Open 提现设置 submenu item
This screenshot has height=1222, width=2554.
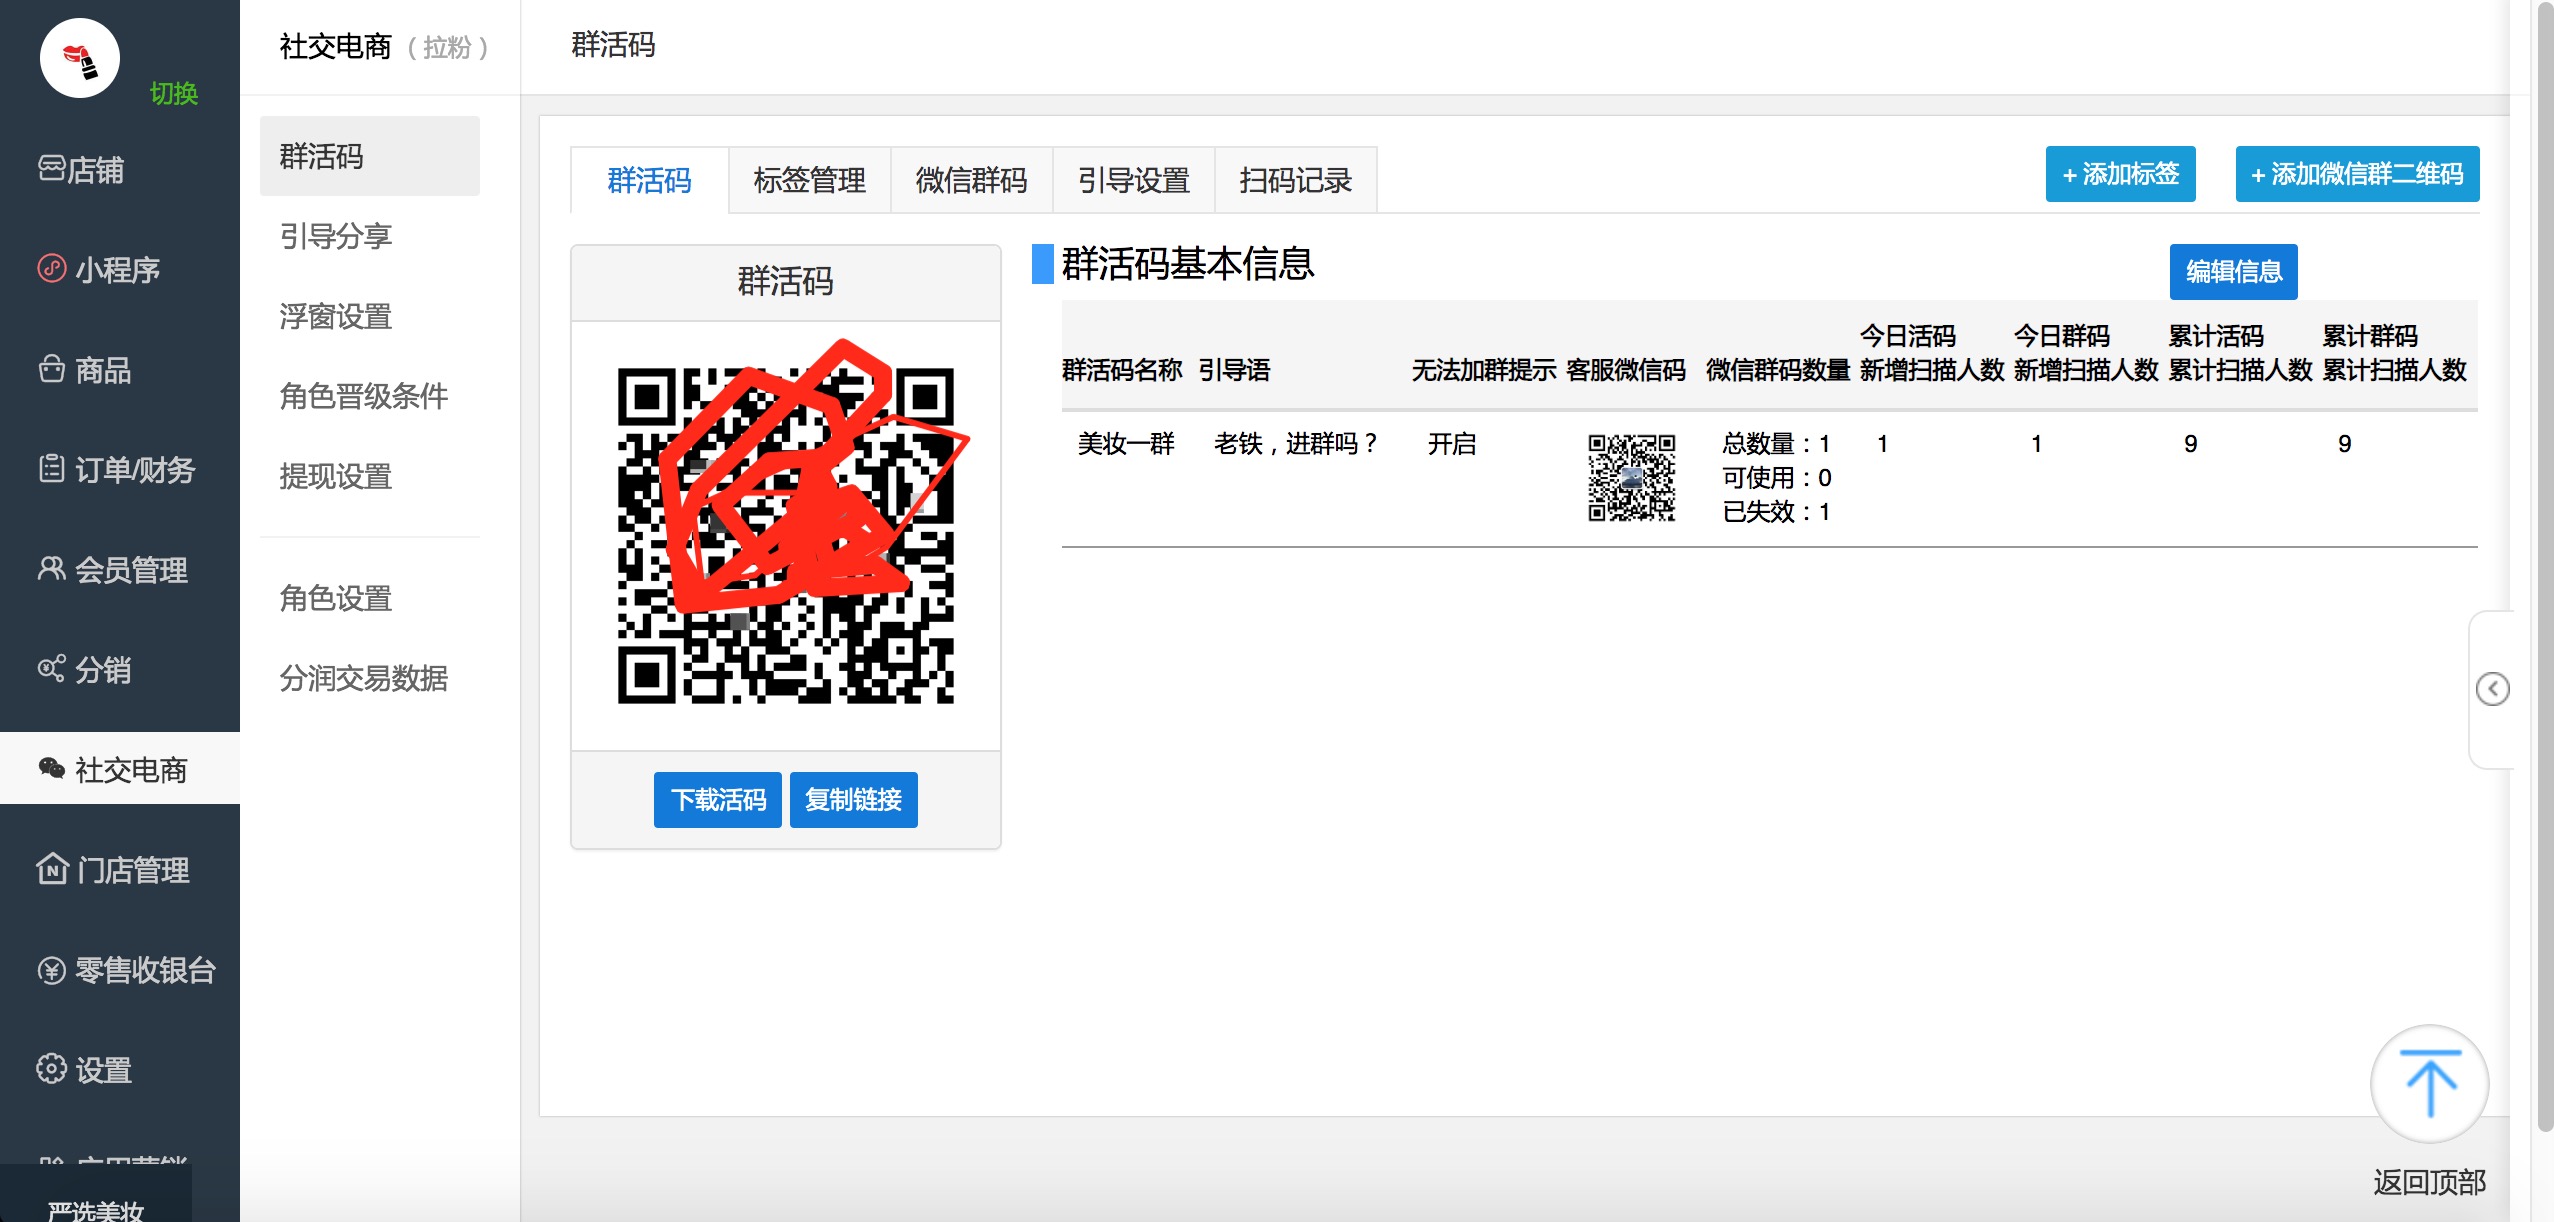tap(336, 476)
